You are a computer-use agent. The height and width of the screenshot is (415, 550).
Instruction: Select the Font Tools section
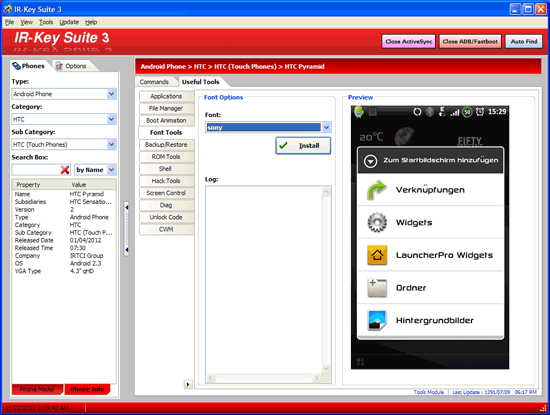166,133
